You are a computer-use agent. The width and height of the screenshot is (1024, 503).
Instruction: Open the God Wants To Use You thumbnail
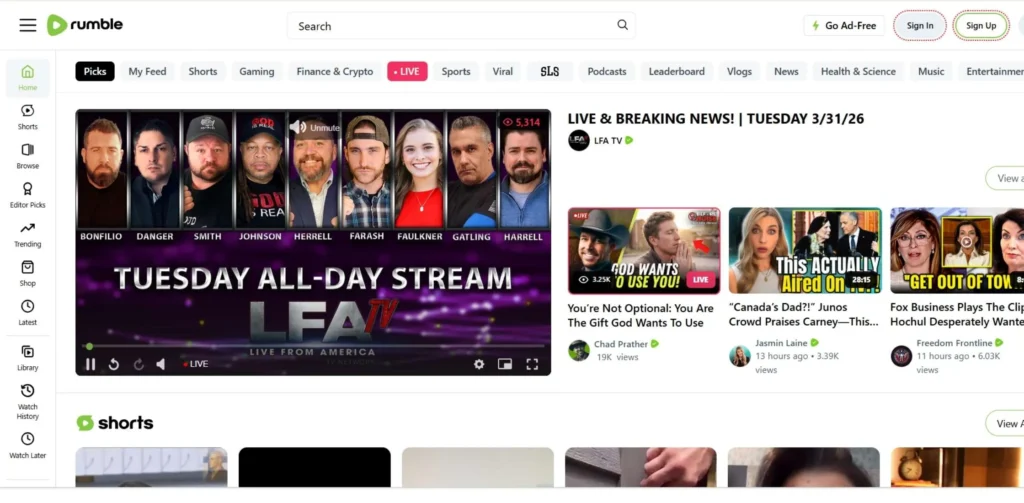point(644,251)
